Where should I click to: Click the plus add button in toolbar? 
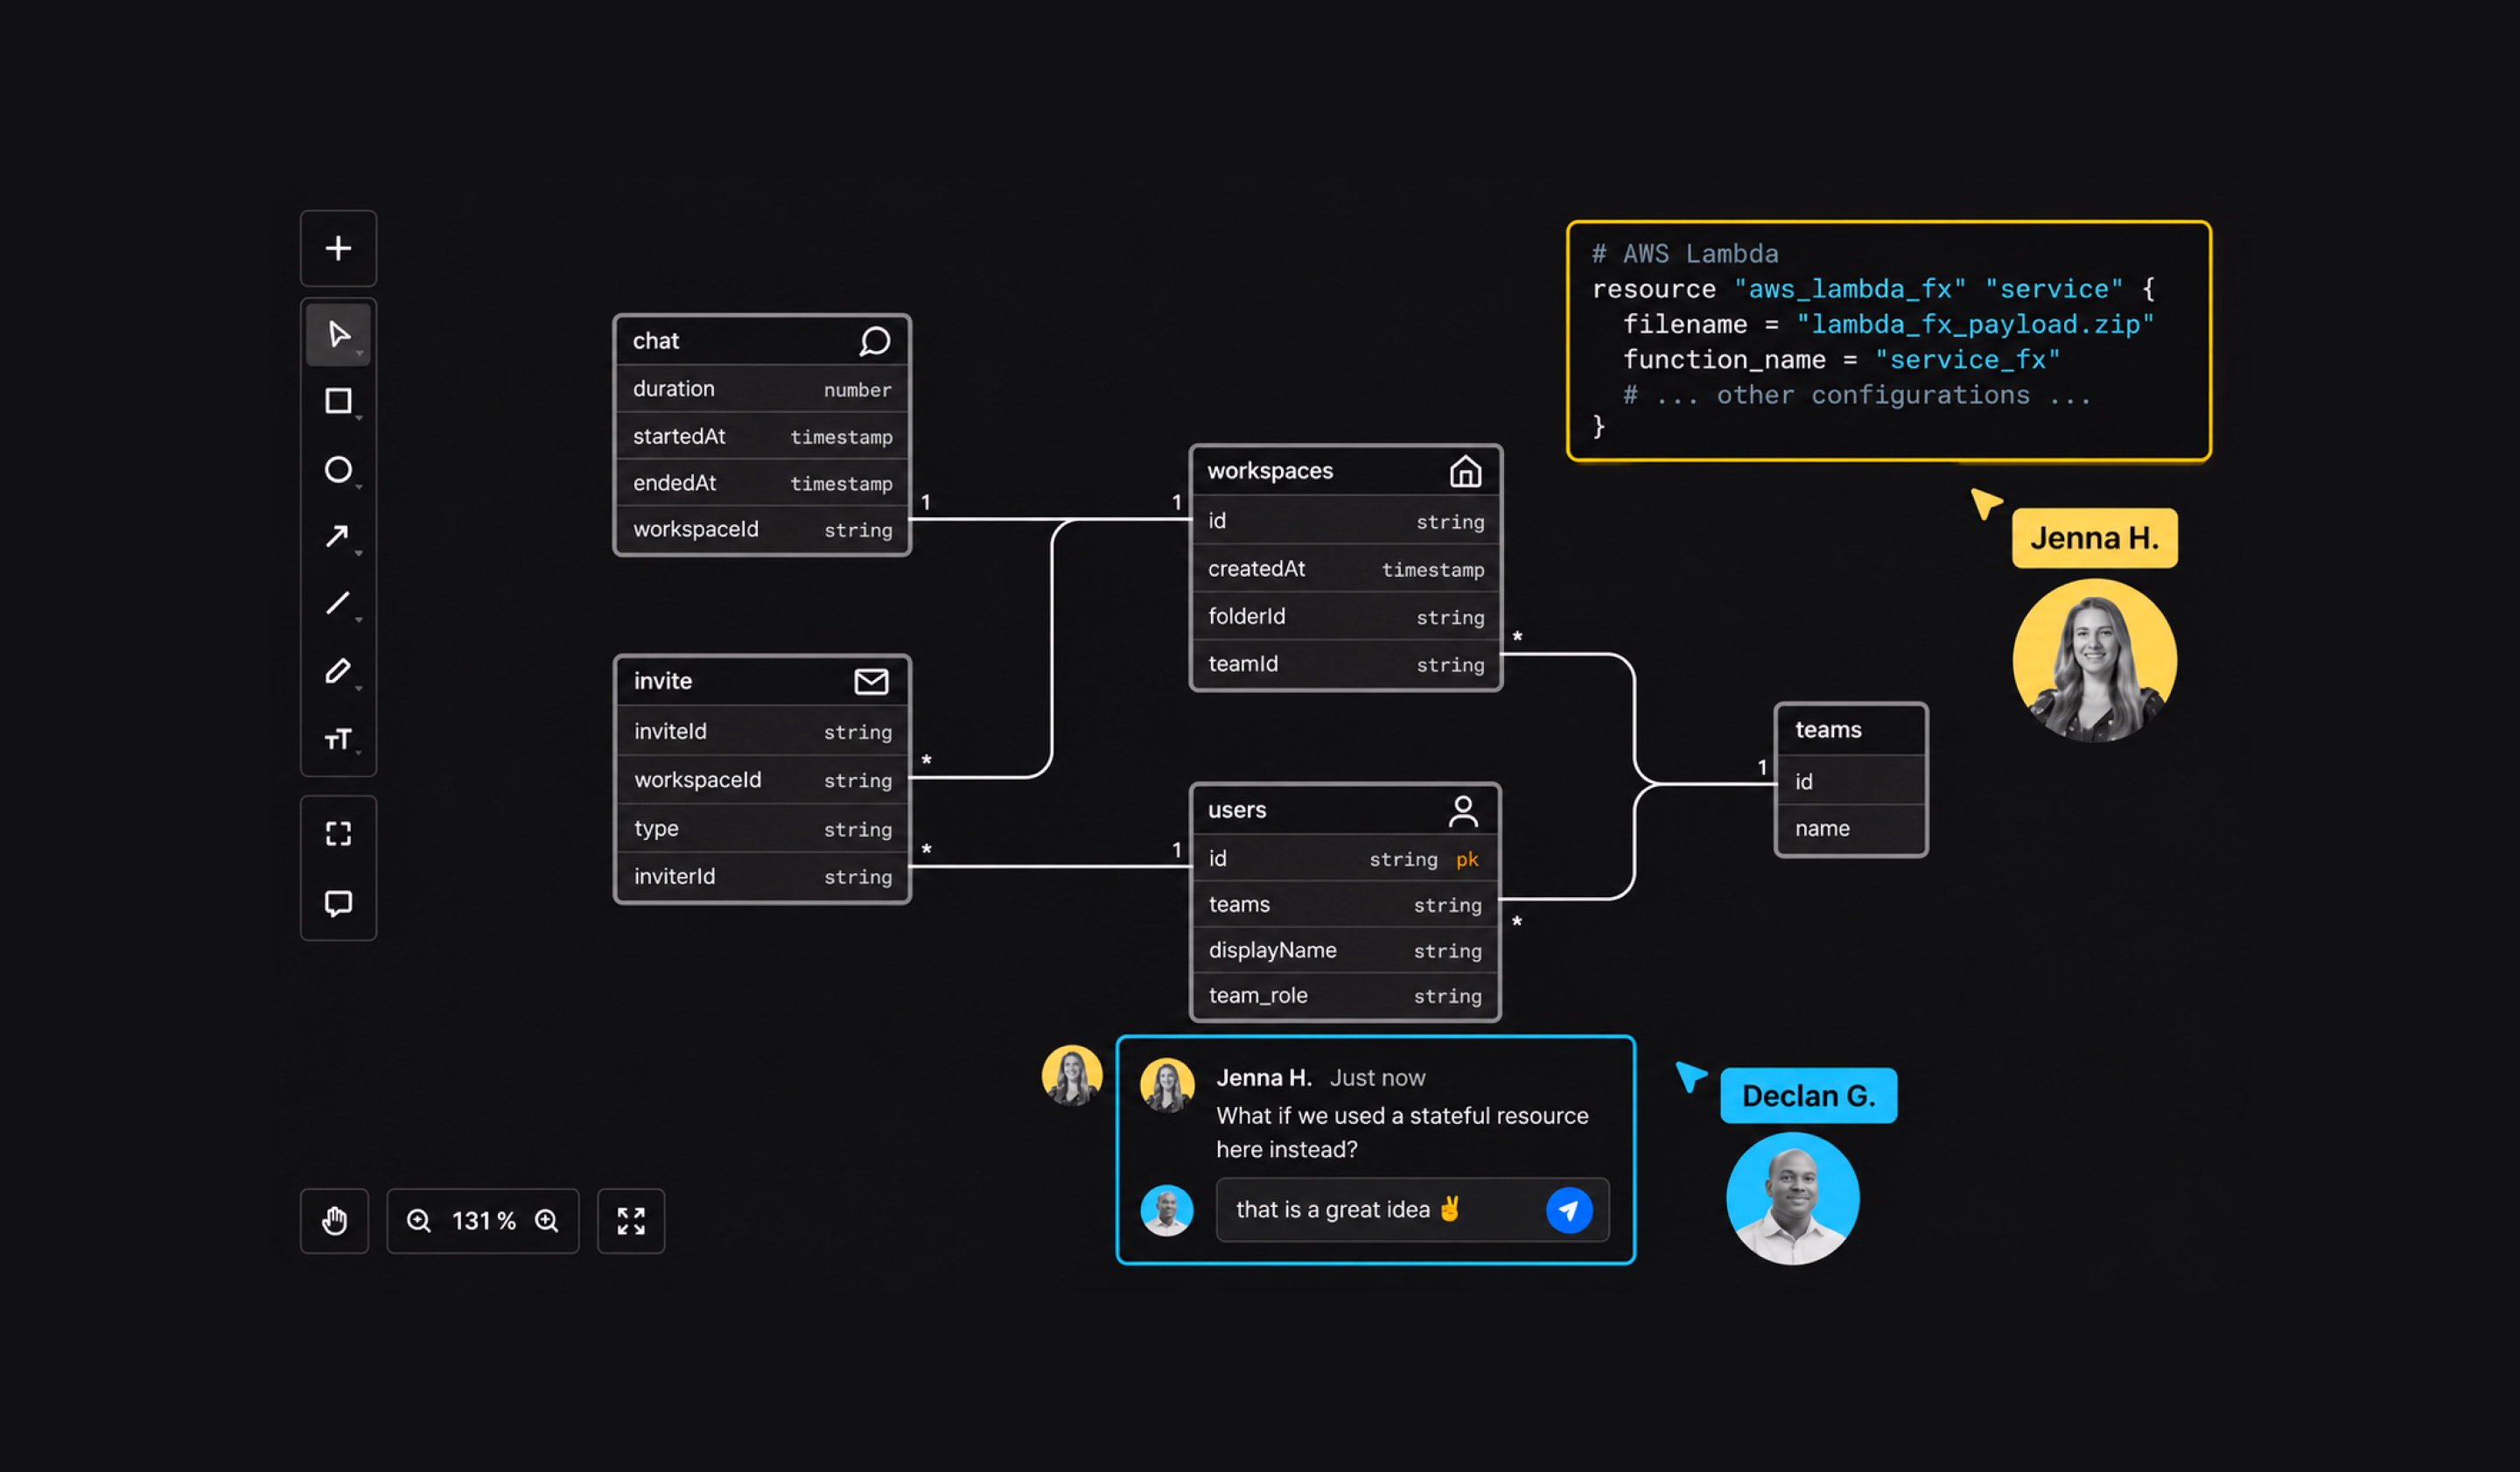point(338,248)
